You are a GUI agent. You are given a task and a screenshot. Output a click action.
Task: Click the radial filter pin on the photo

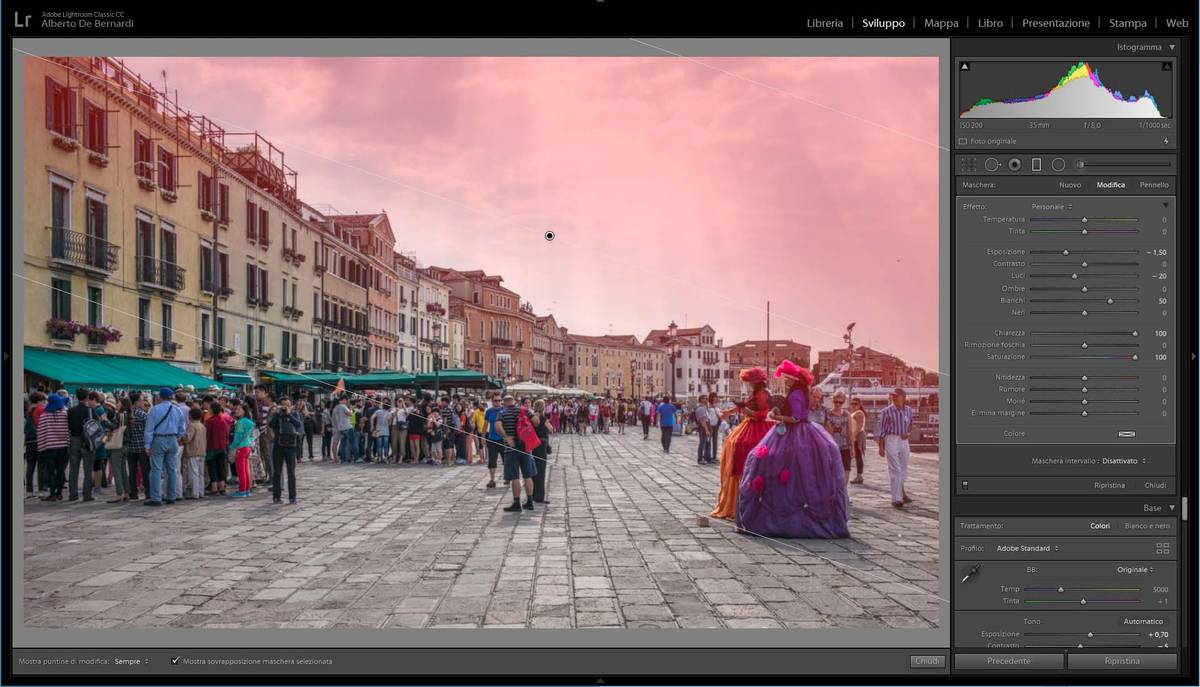coord(549,236)
